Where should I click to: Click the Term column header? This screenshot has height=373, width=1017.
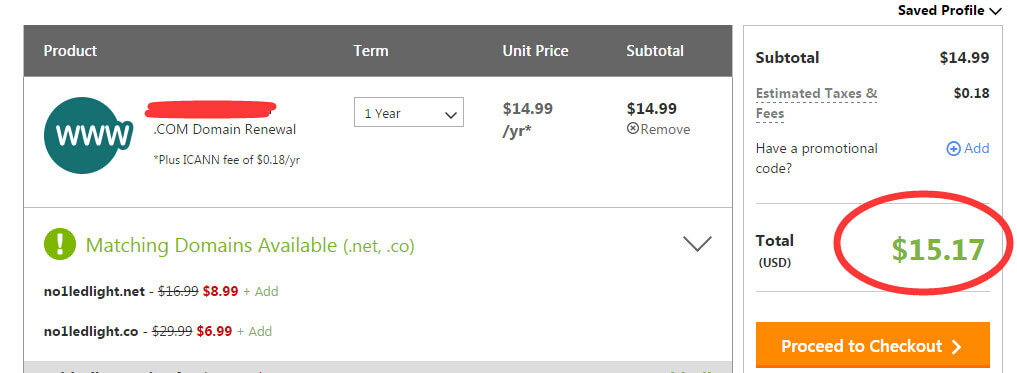[371, 51]
